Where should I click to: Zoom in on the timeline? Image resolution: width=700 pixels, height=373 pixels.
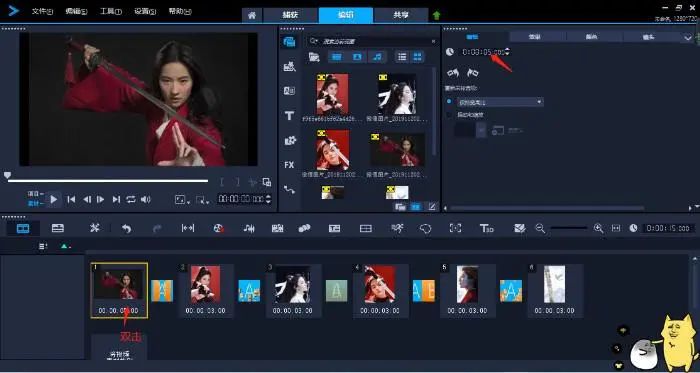click(x=598, y=228)
